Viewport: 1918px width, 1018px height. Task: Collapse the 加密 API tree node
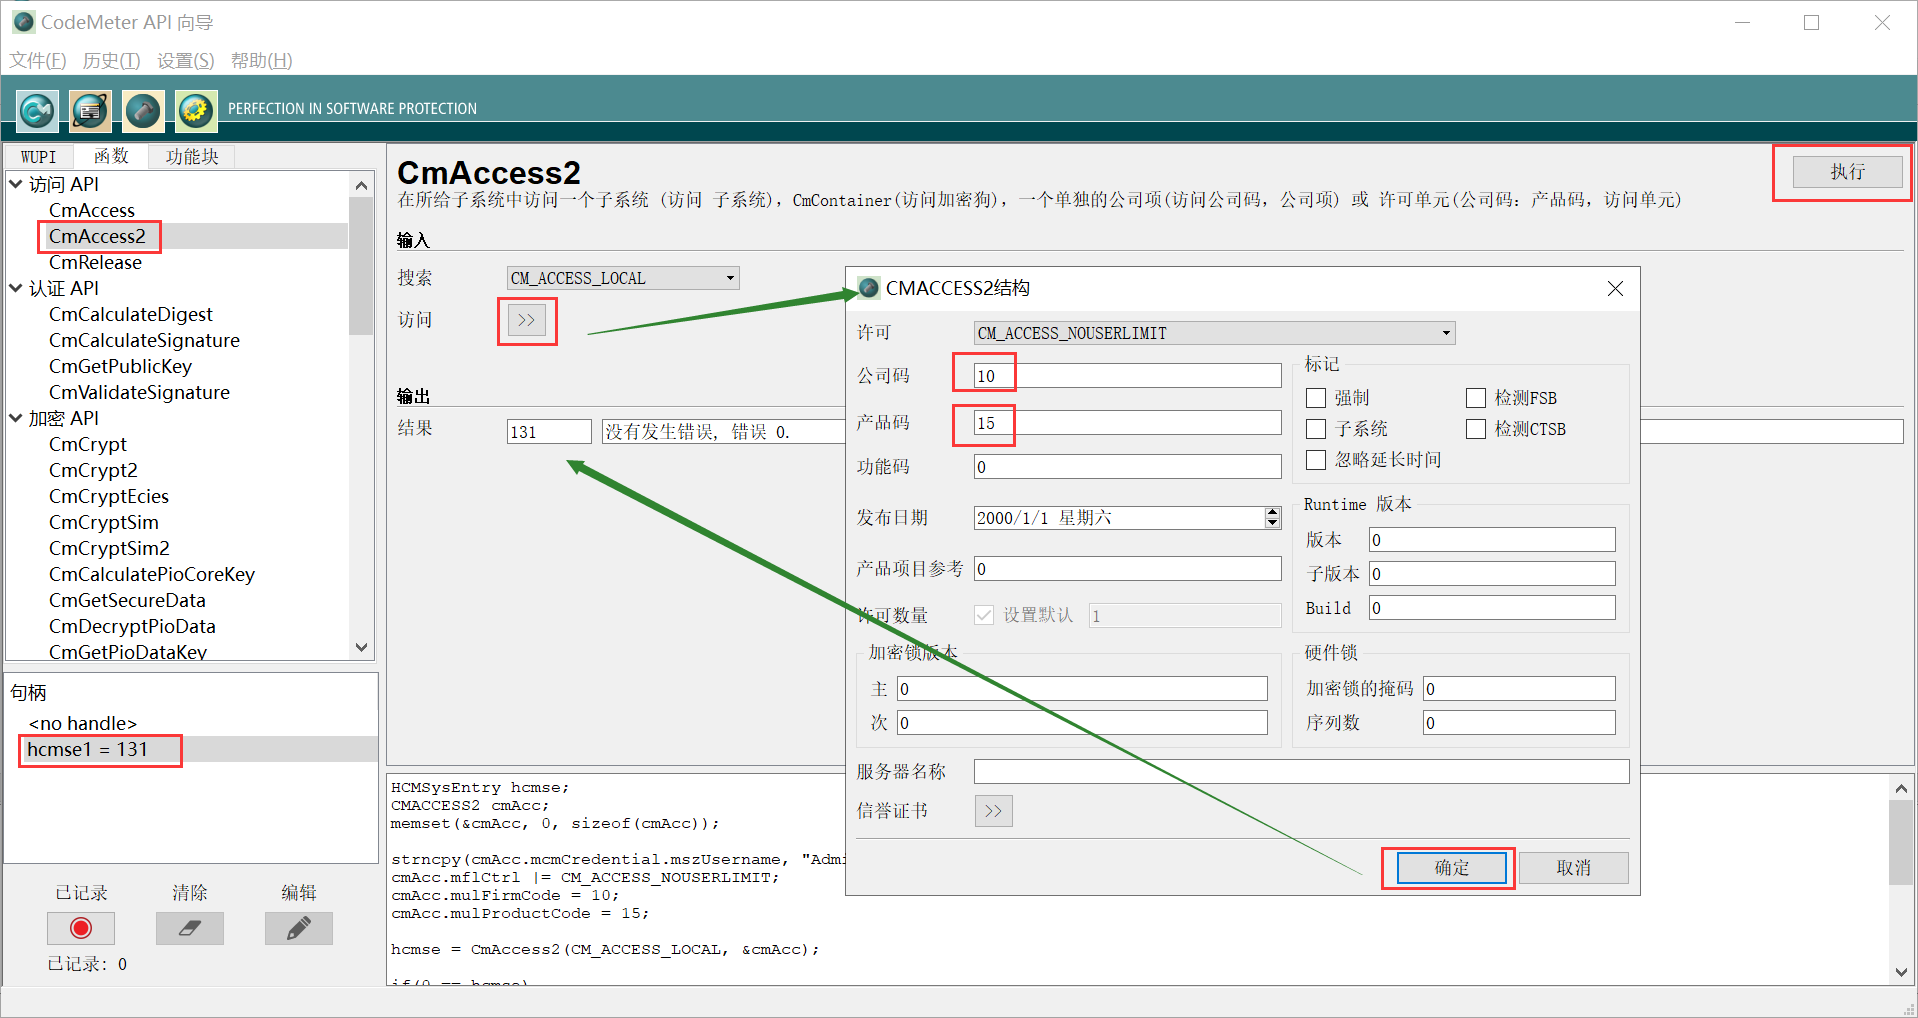coord(16,418)
